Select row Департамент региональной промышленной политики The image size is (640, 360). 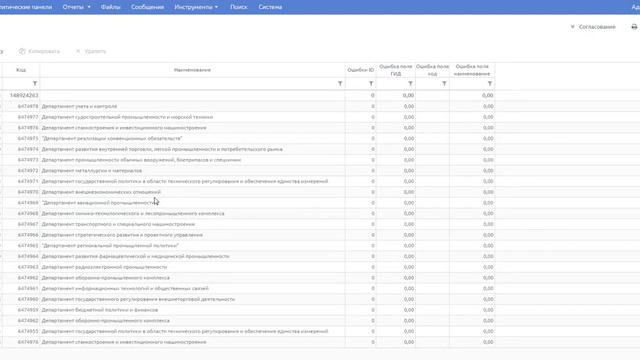[247, 245]
